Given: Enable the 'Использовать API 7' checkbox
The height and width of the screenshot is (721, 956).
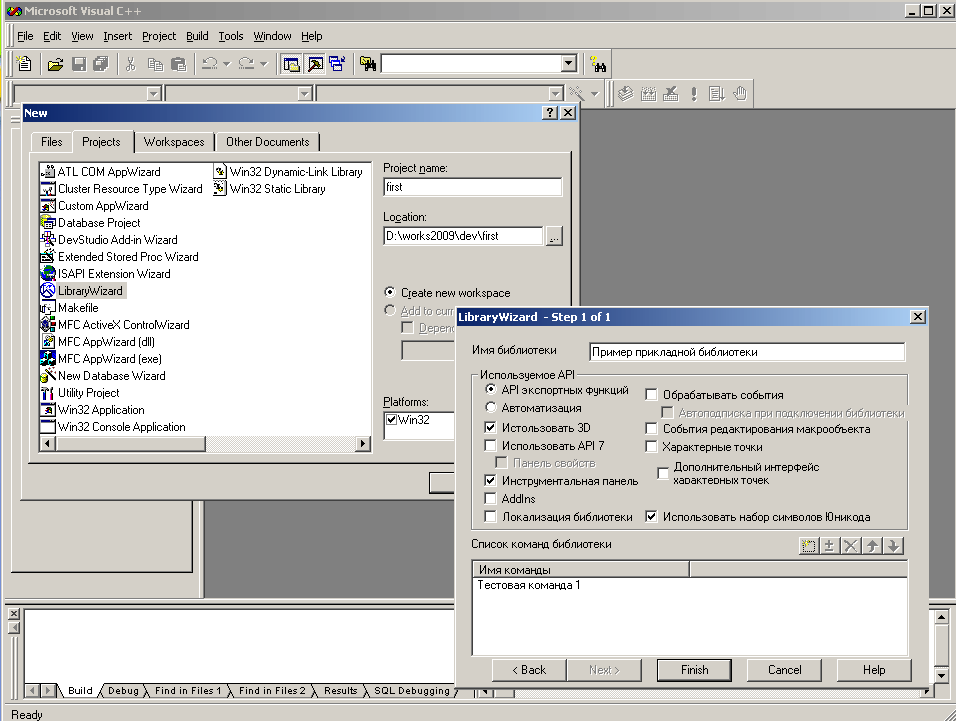Looking at the screenshot, I should 491,446.
